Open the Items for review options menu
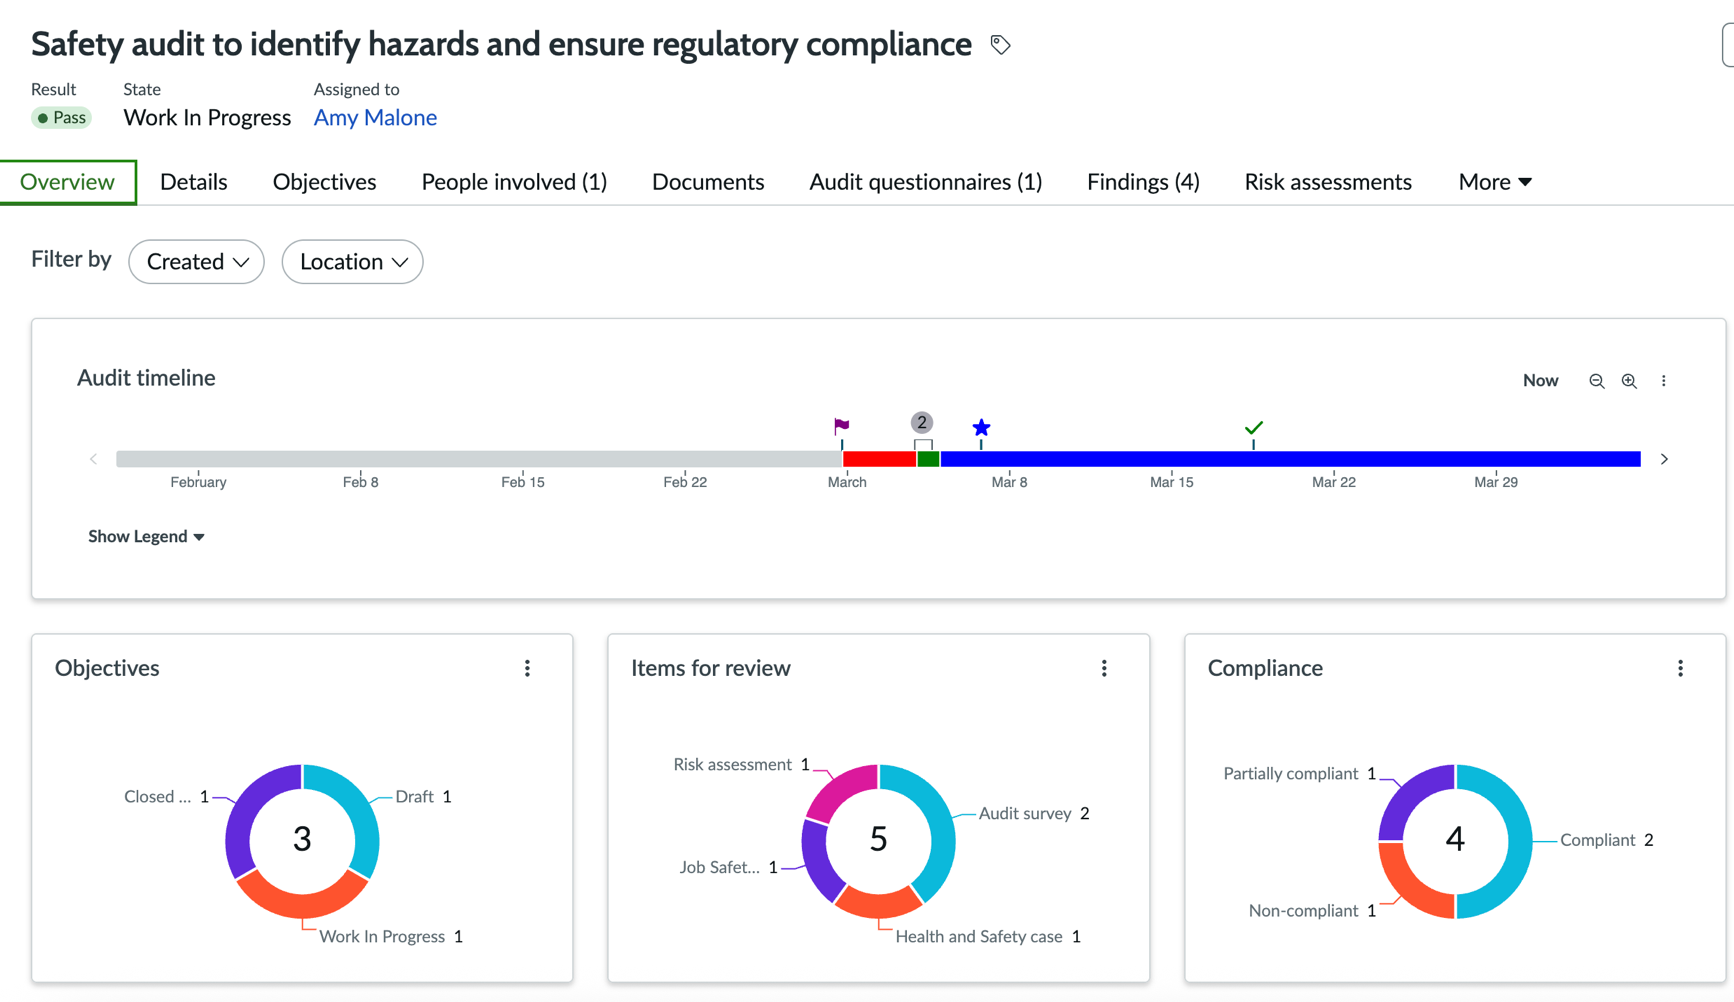Viewport: 1734px width, 1002px height. 1104,668
